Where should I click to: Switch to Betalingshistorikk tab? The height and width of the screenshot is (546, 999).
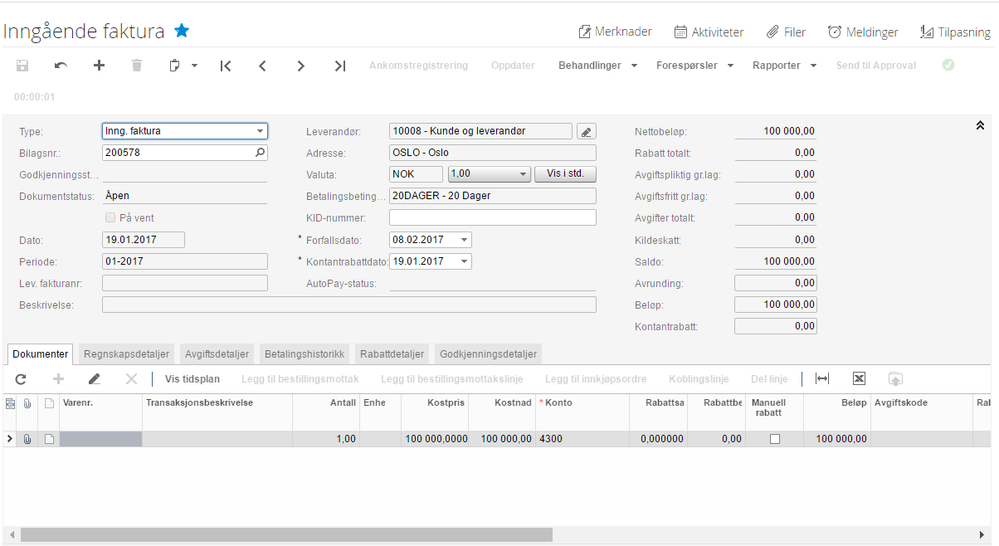coord(305,354)
